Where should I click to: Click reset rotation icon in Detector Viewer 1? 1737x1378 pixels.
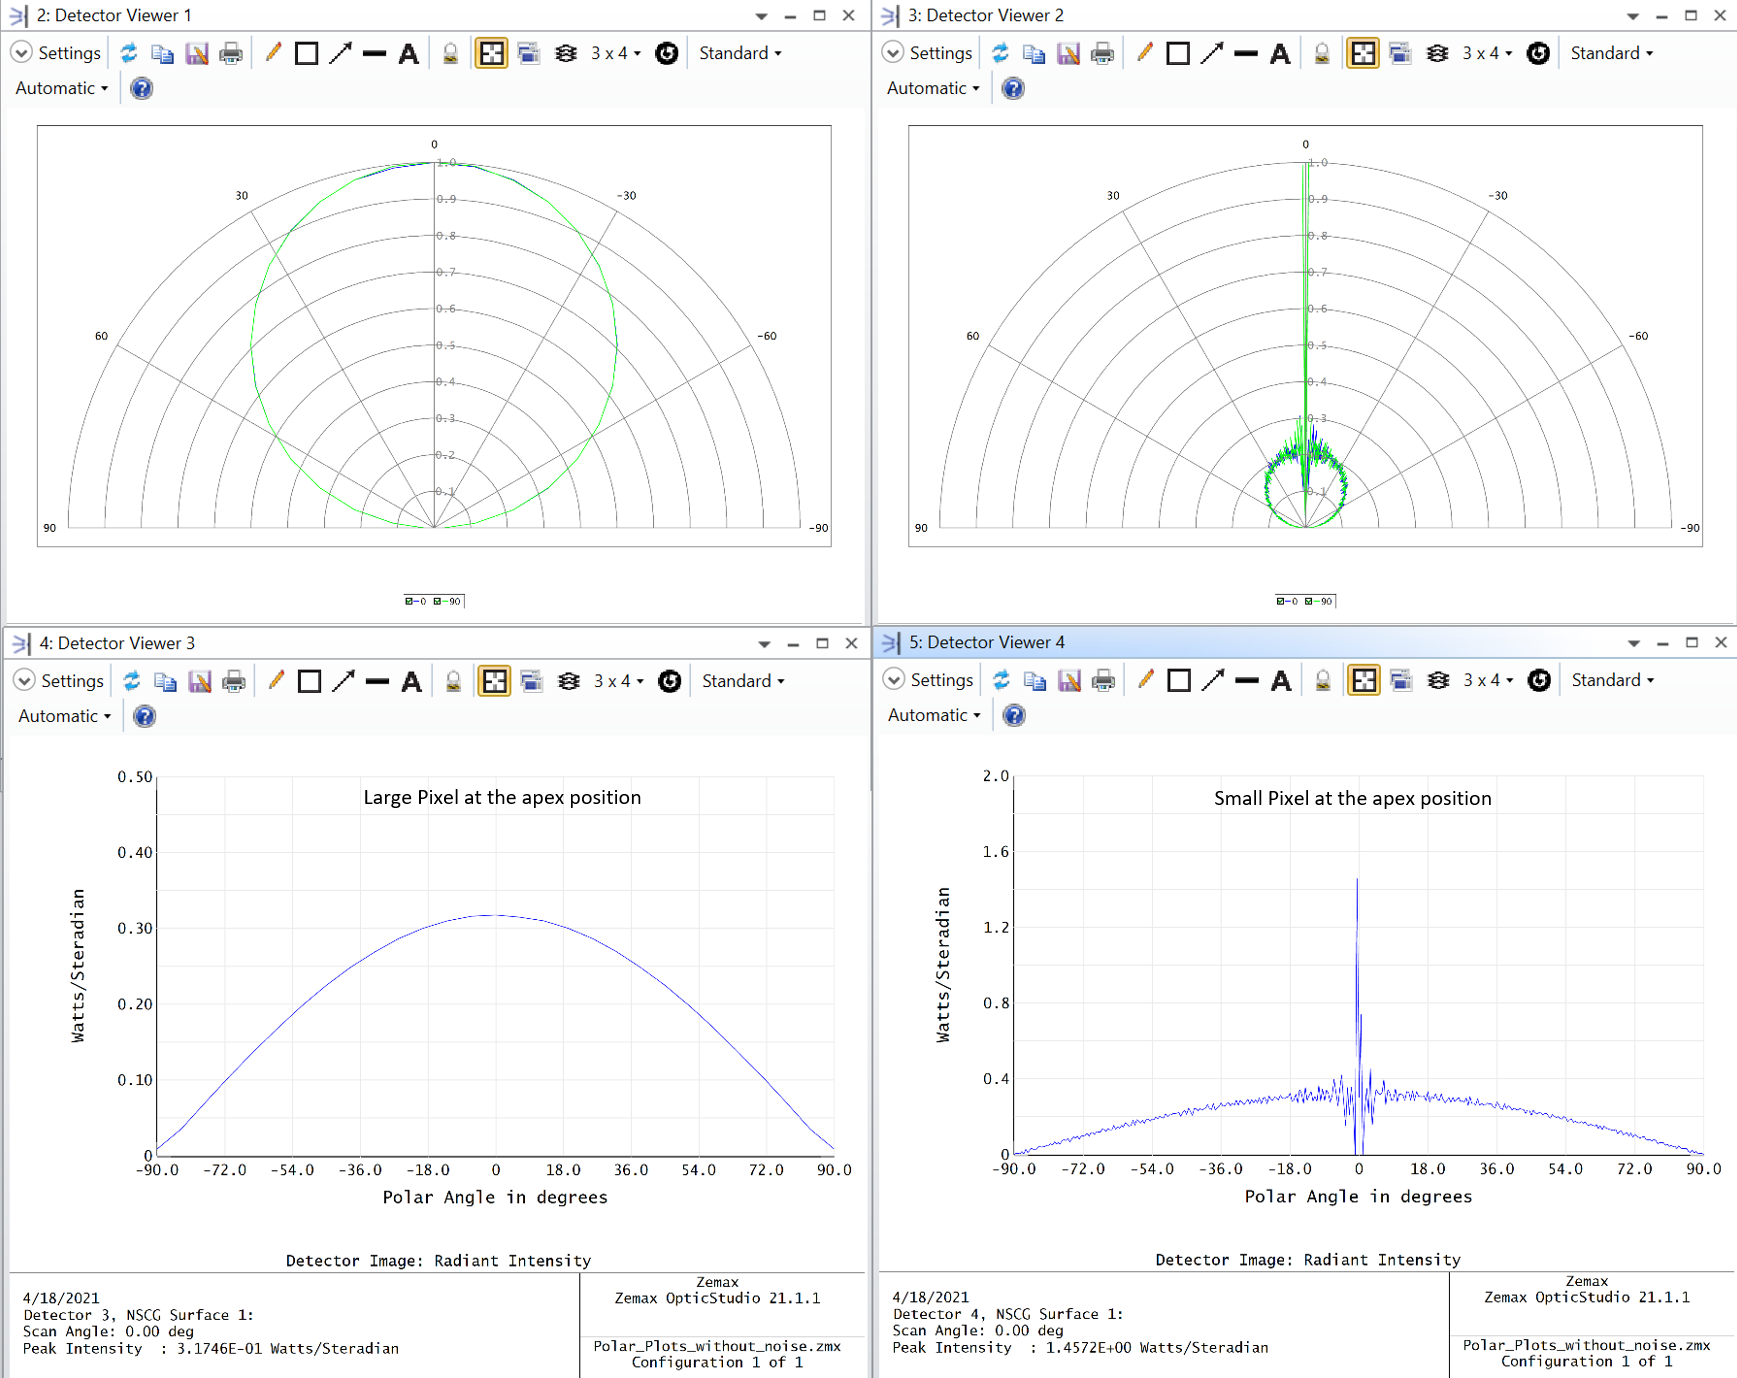(667, 53)
